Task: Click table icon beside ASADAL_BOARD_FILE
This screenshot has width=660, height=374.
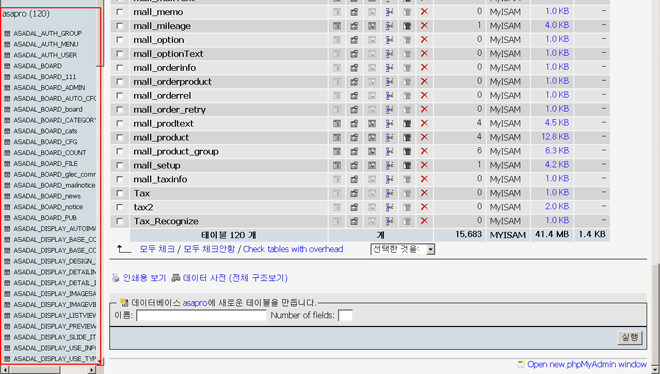Action: click(7, 164)
